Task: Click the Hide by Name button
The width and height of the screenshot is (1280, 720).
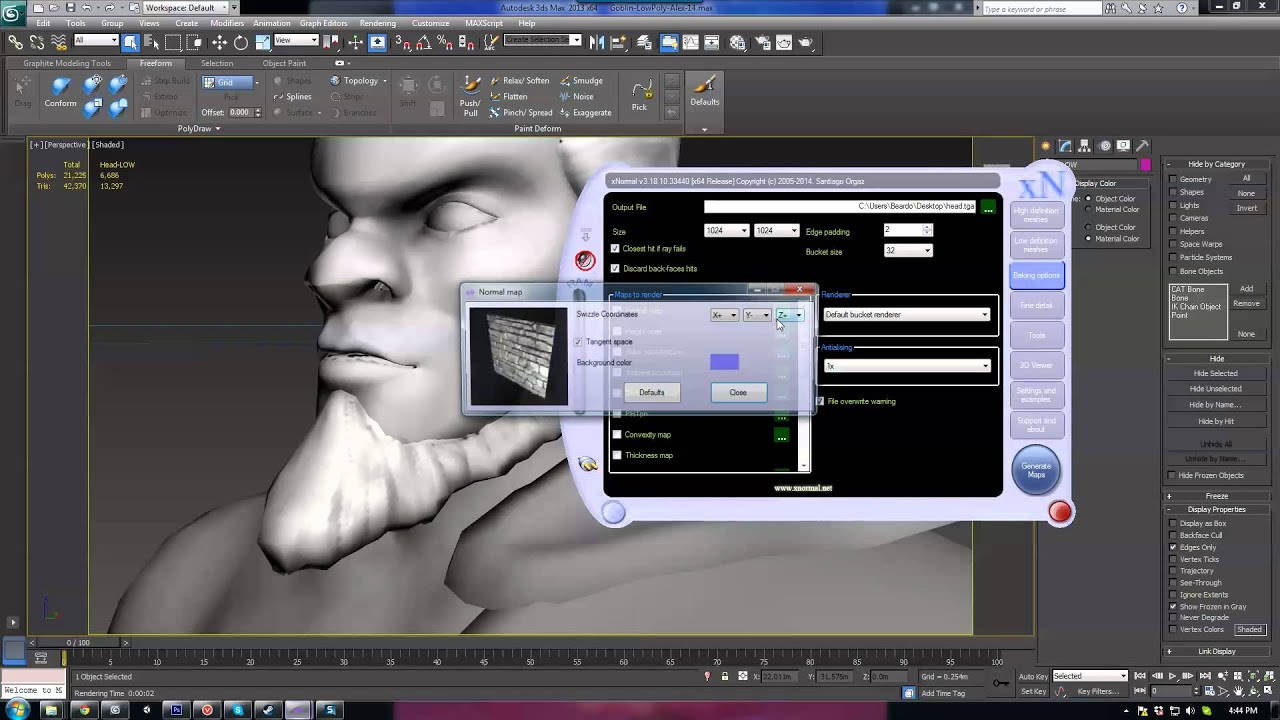Action: [1216, 405]
